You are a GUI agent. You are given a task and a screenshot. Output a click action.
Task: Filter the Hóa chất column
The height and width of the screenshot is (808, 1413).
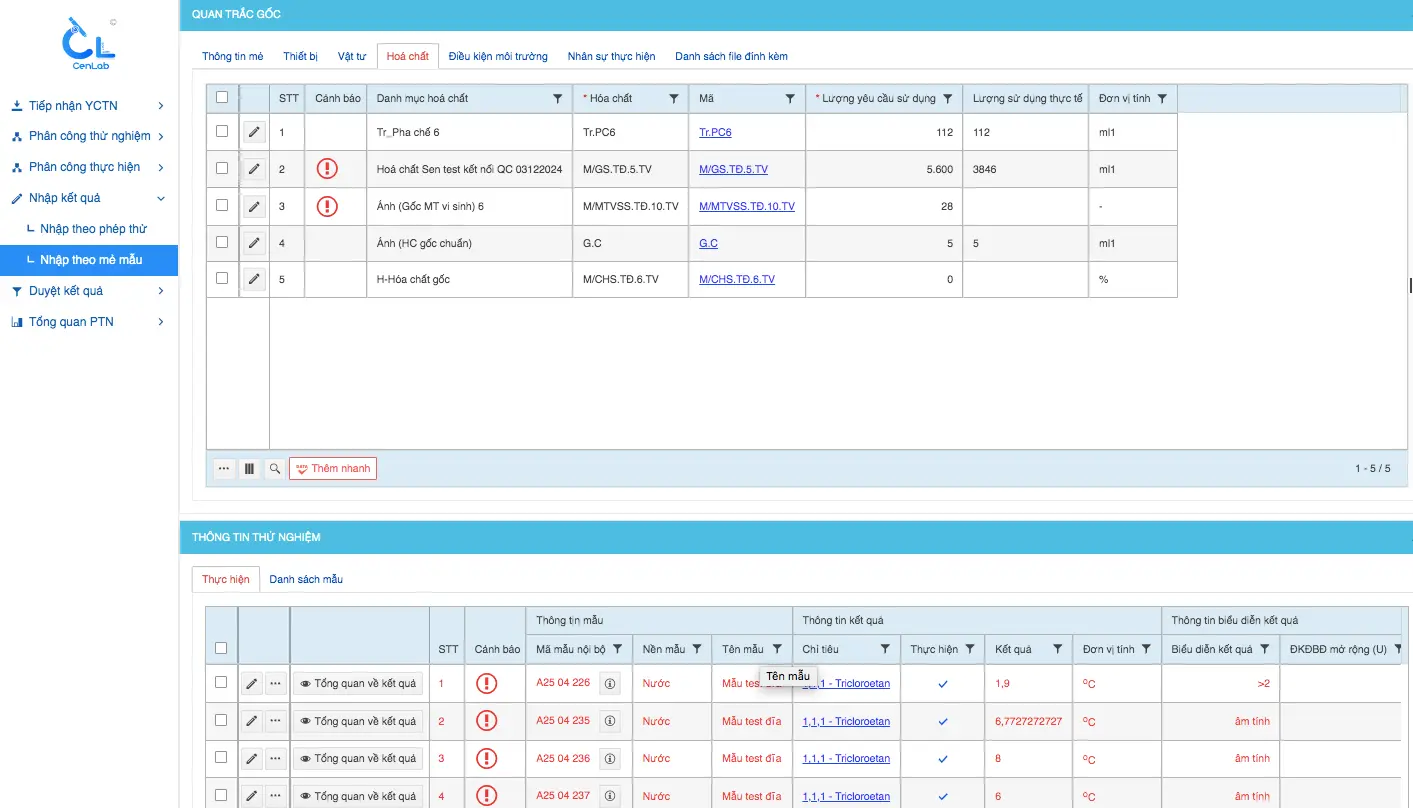coord(674,98)
